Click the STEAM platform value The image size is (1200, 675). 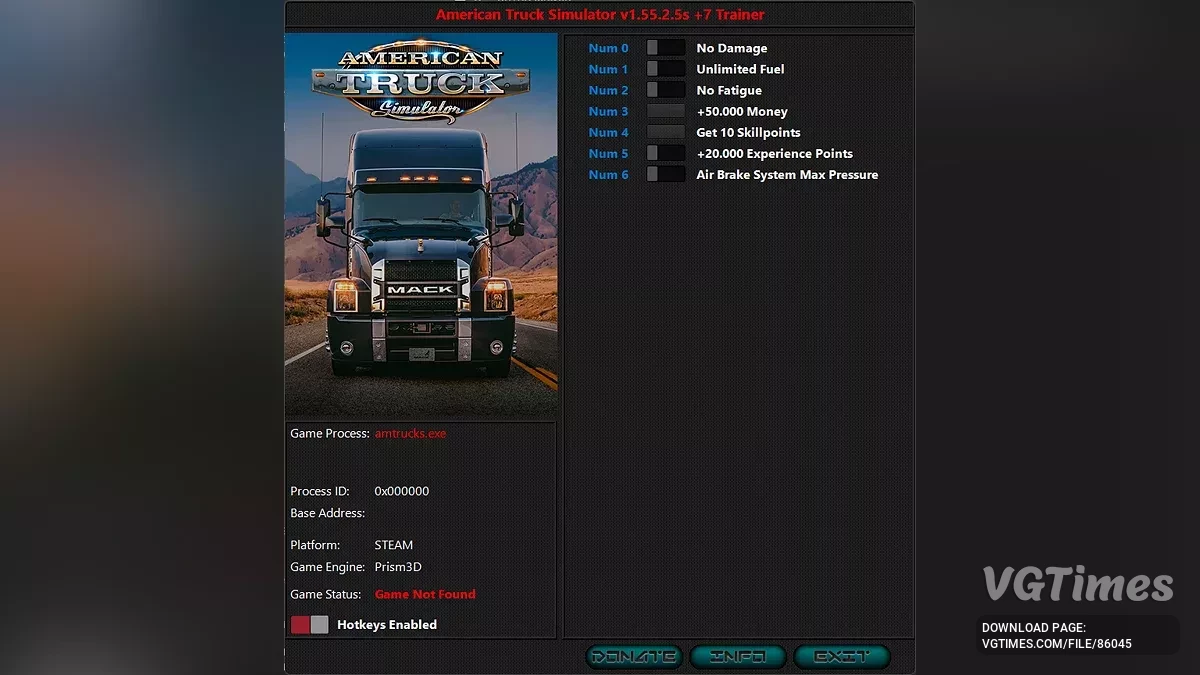click(x=394, y=545)
